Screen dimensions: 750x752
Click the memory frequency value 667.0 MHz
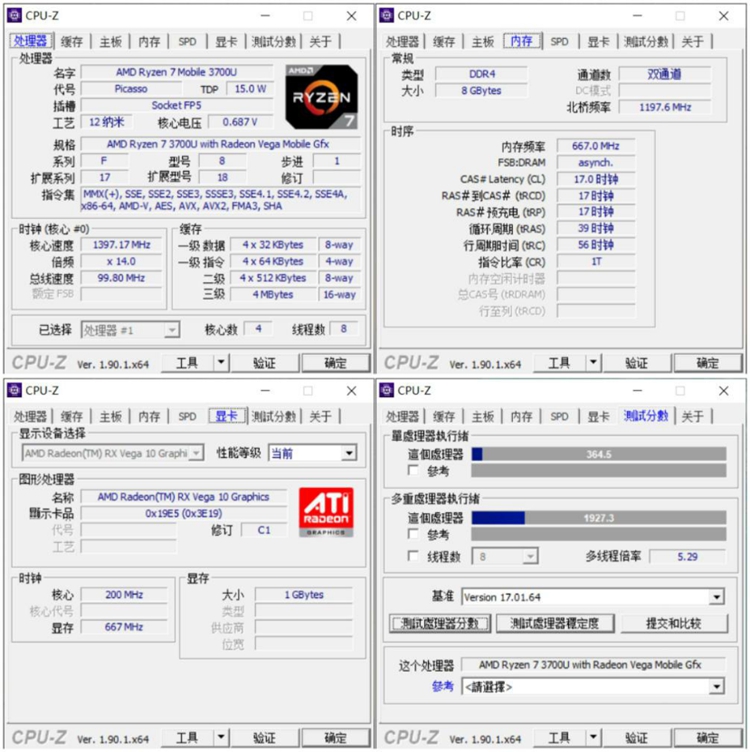click(x=596, y=146)
